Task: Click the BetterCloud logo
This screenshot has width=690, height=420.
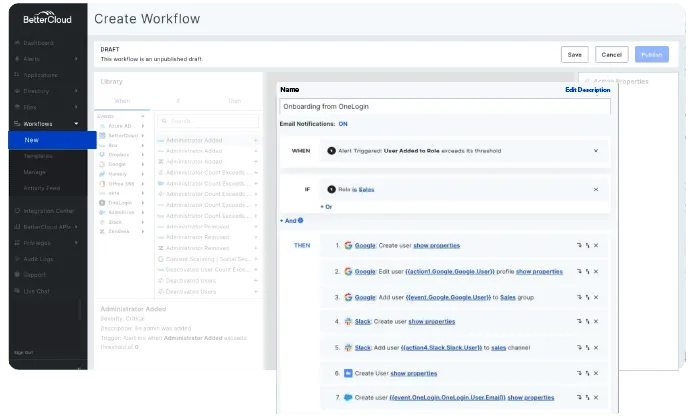Action: (x=48, y=18)
